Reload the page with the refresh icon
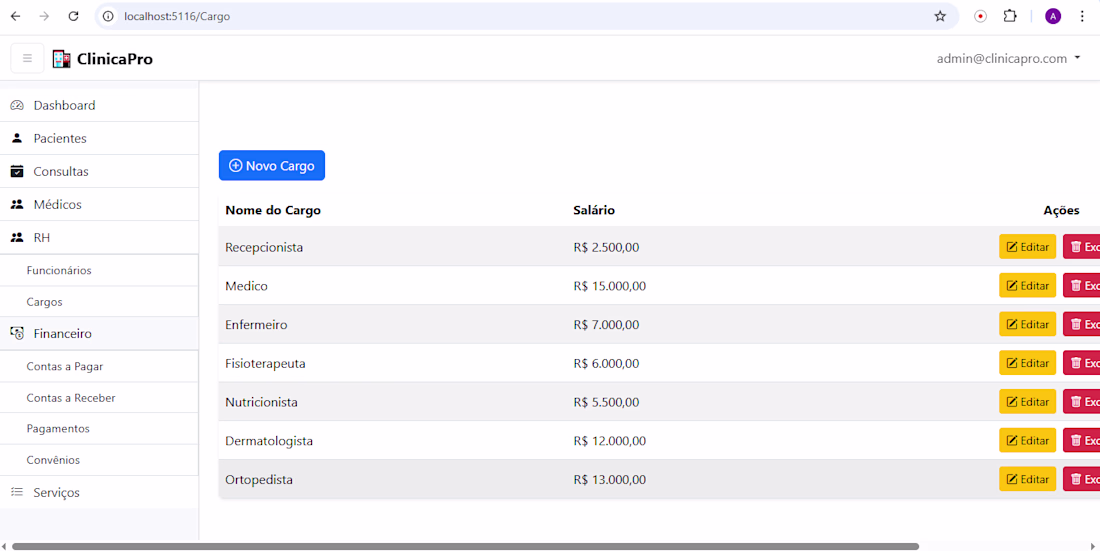 click(x=73, y=16)
